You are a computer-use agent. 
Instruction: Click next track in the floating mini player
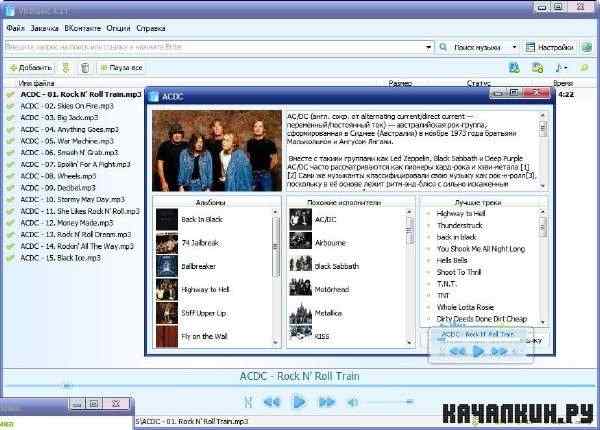[499, 351]
